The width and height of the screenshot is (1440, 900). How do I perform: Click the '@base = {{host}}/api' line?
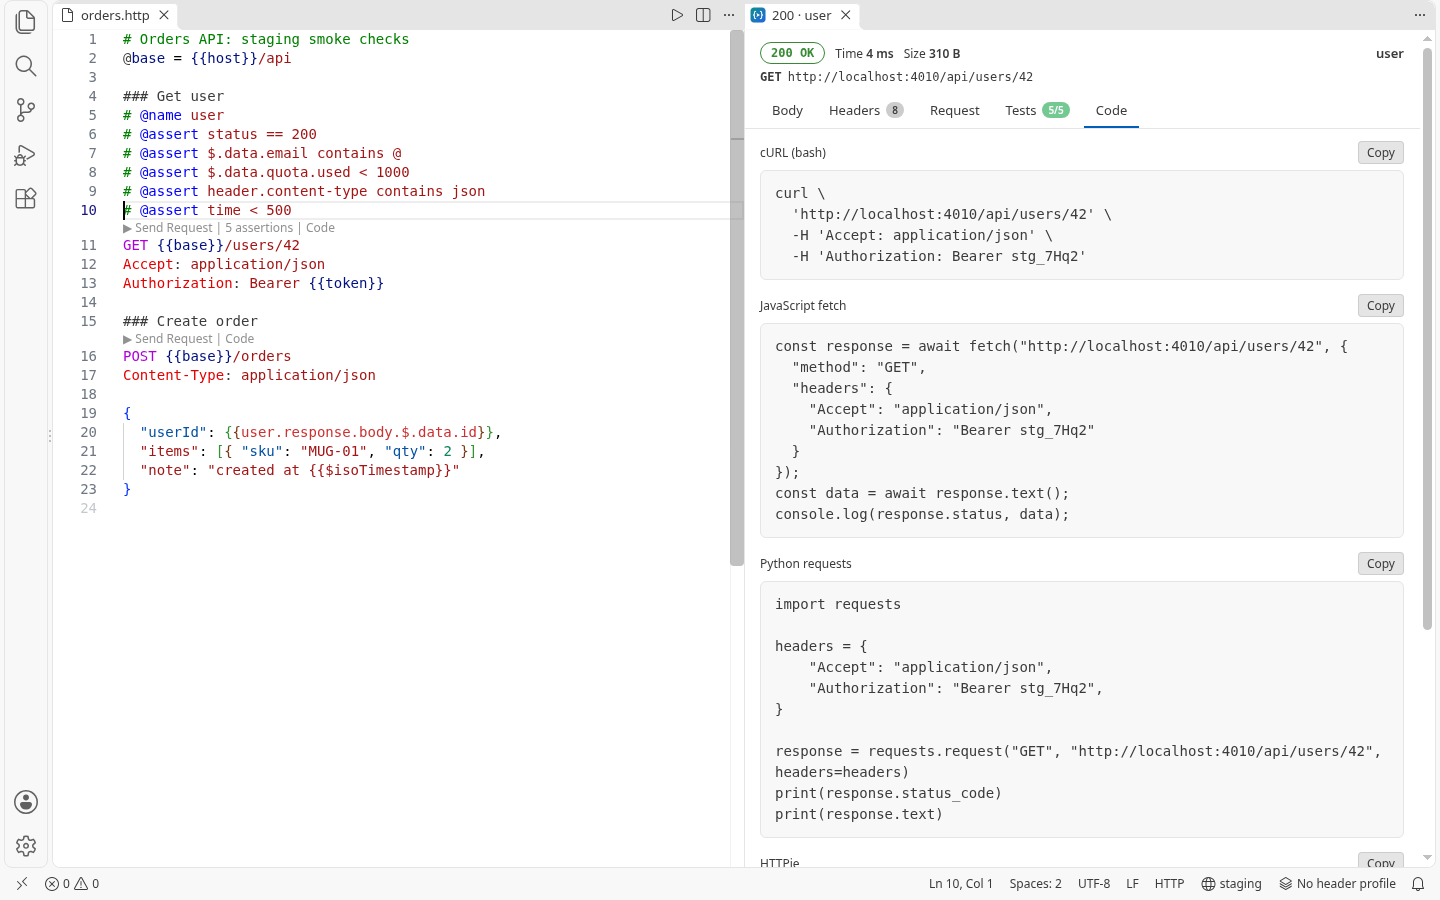pos(207,58)
